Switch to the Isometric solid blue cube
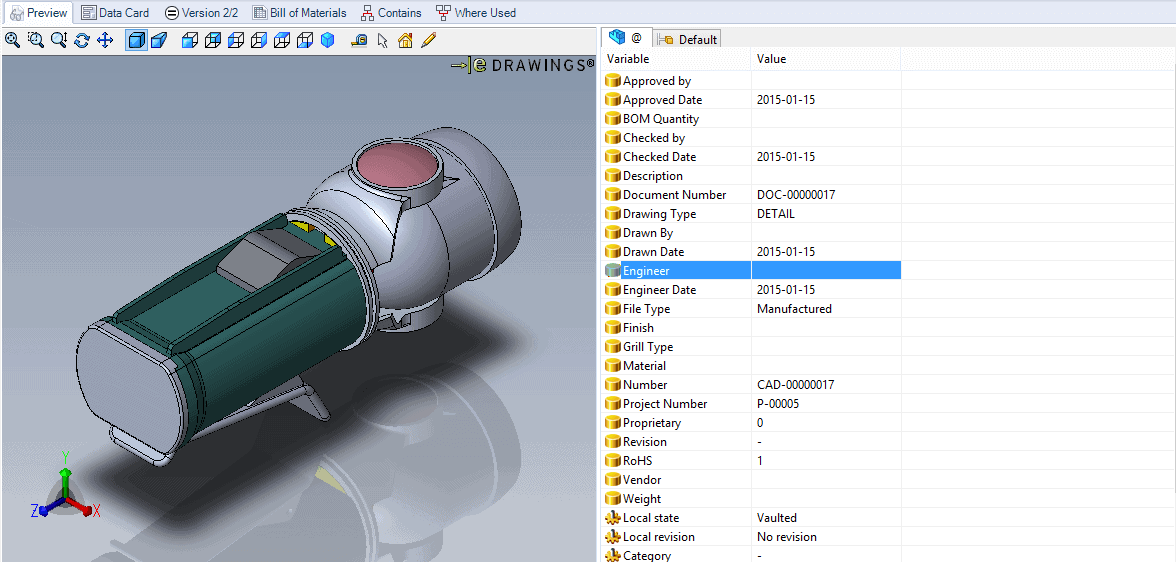 tap(327, 40)
